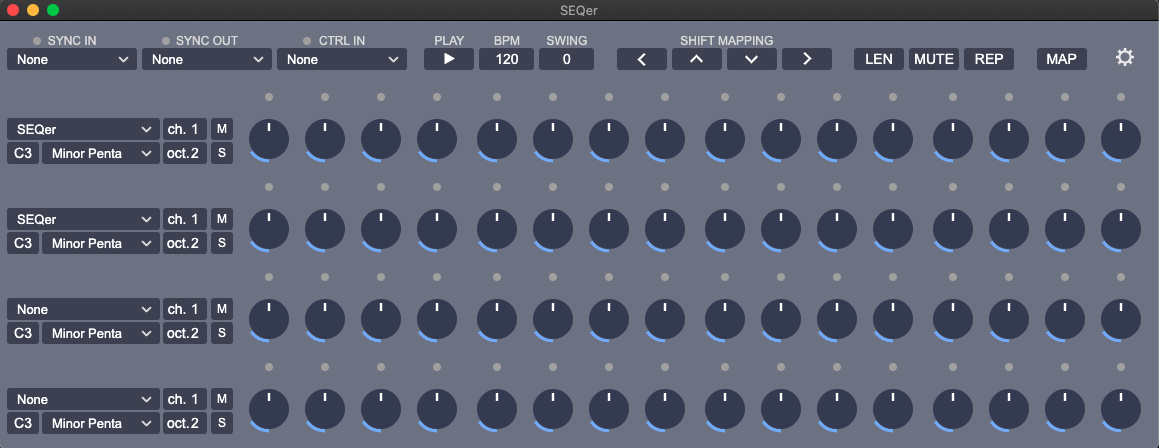Solo the first sequencer row with S
The image size is (1159, 448).
[222, 153]
